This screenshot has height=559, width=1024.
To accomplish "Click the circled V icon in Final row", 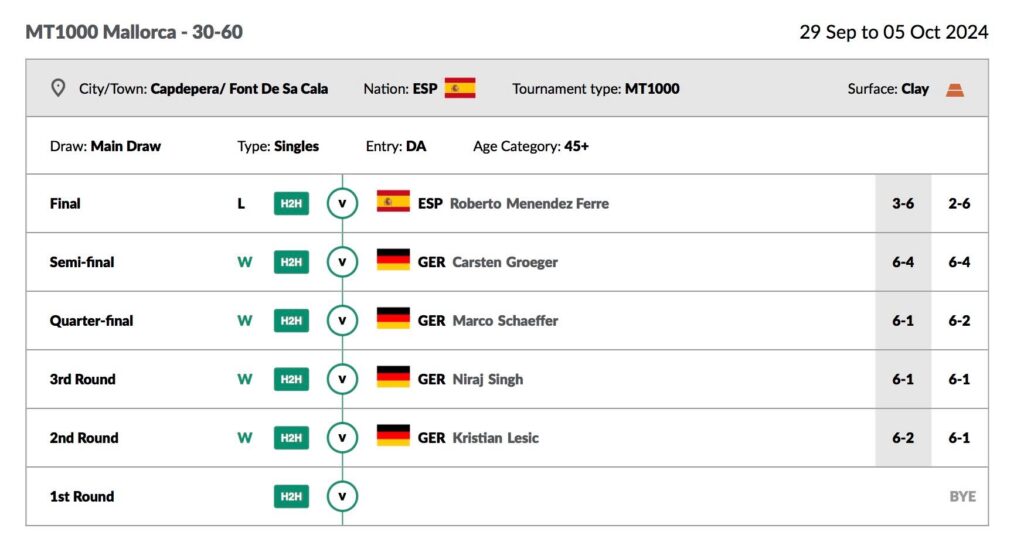I will pos(342,204).
